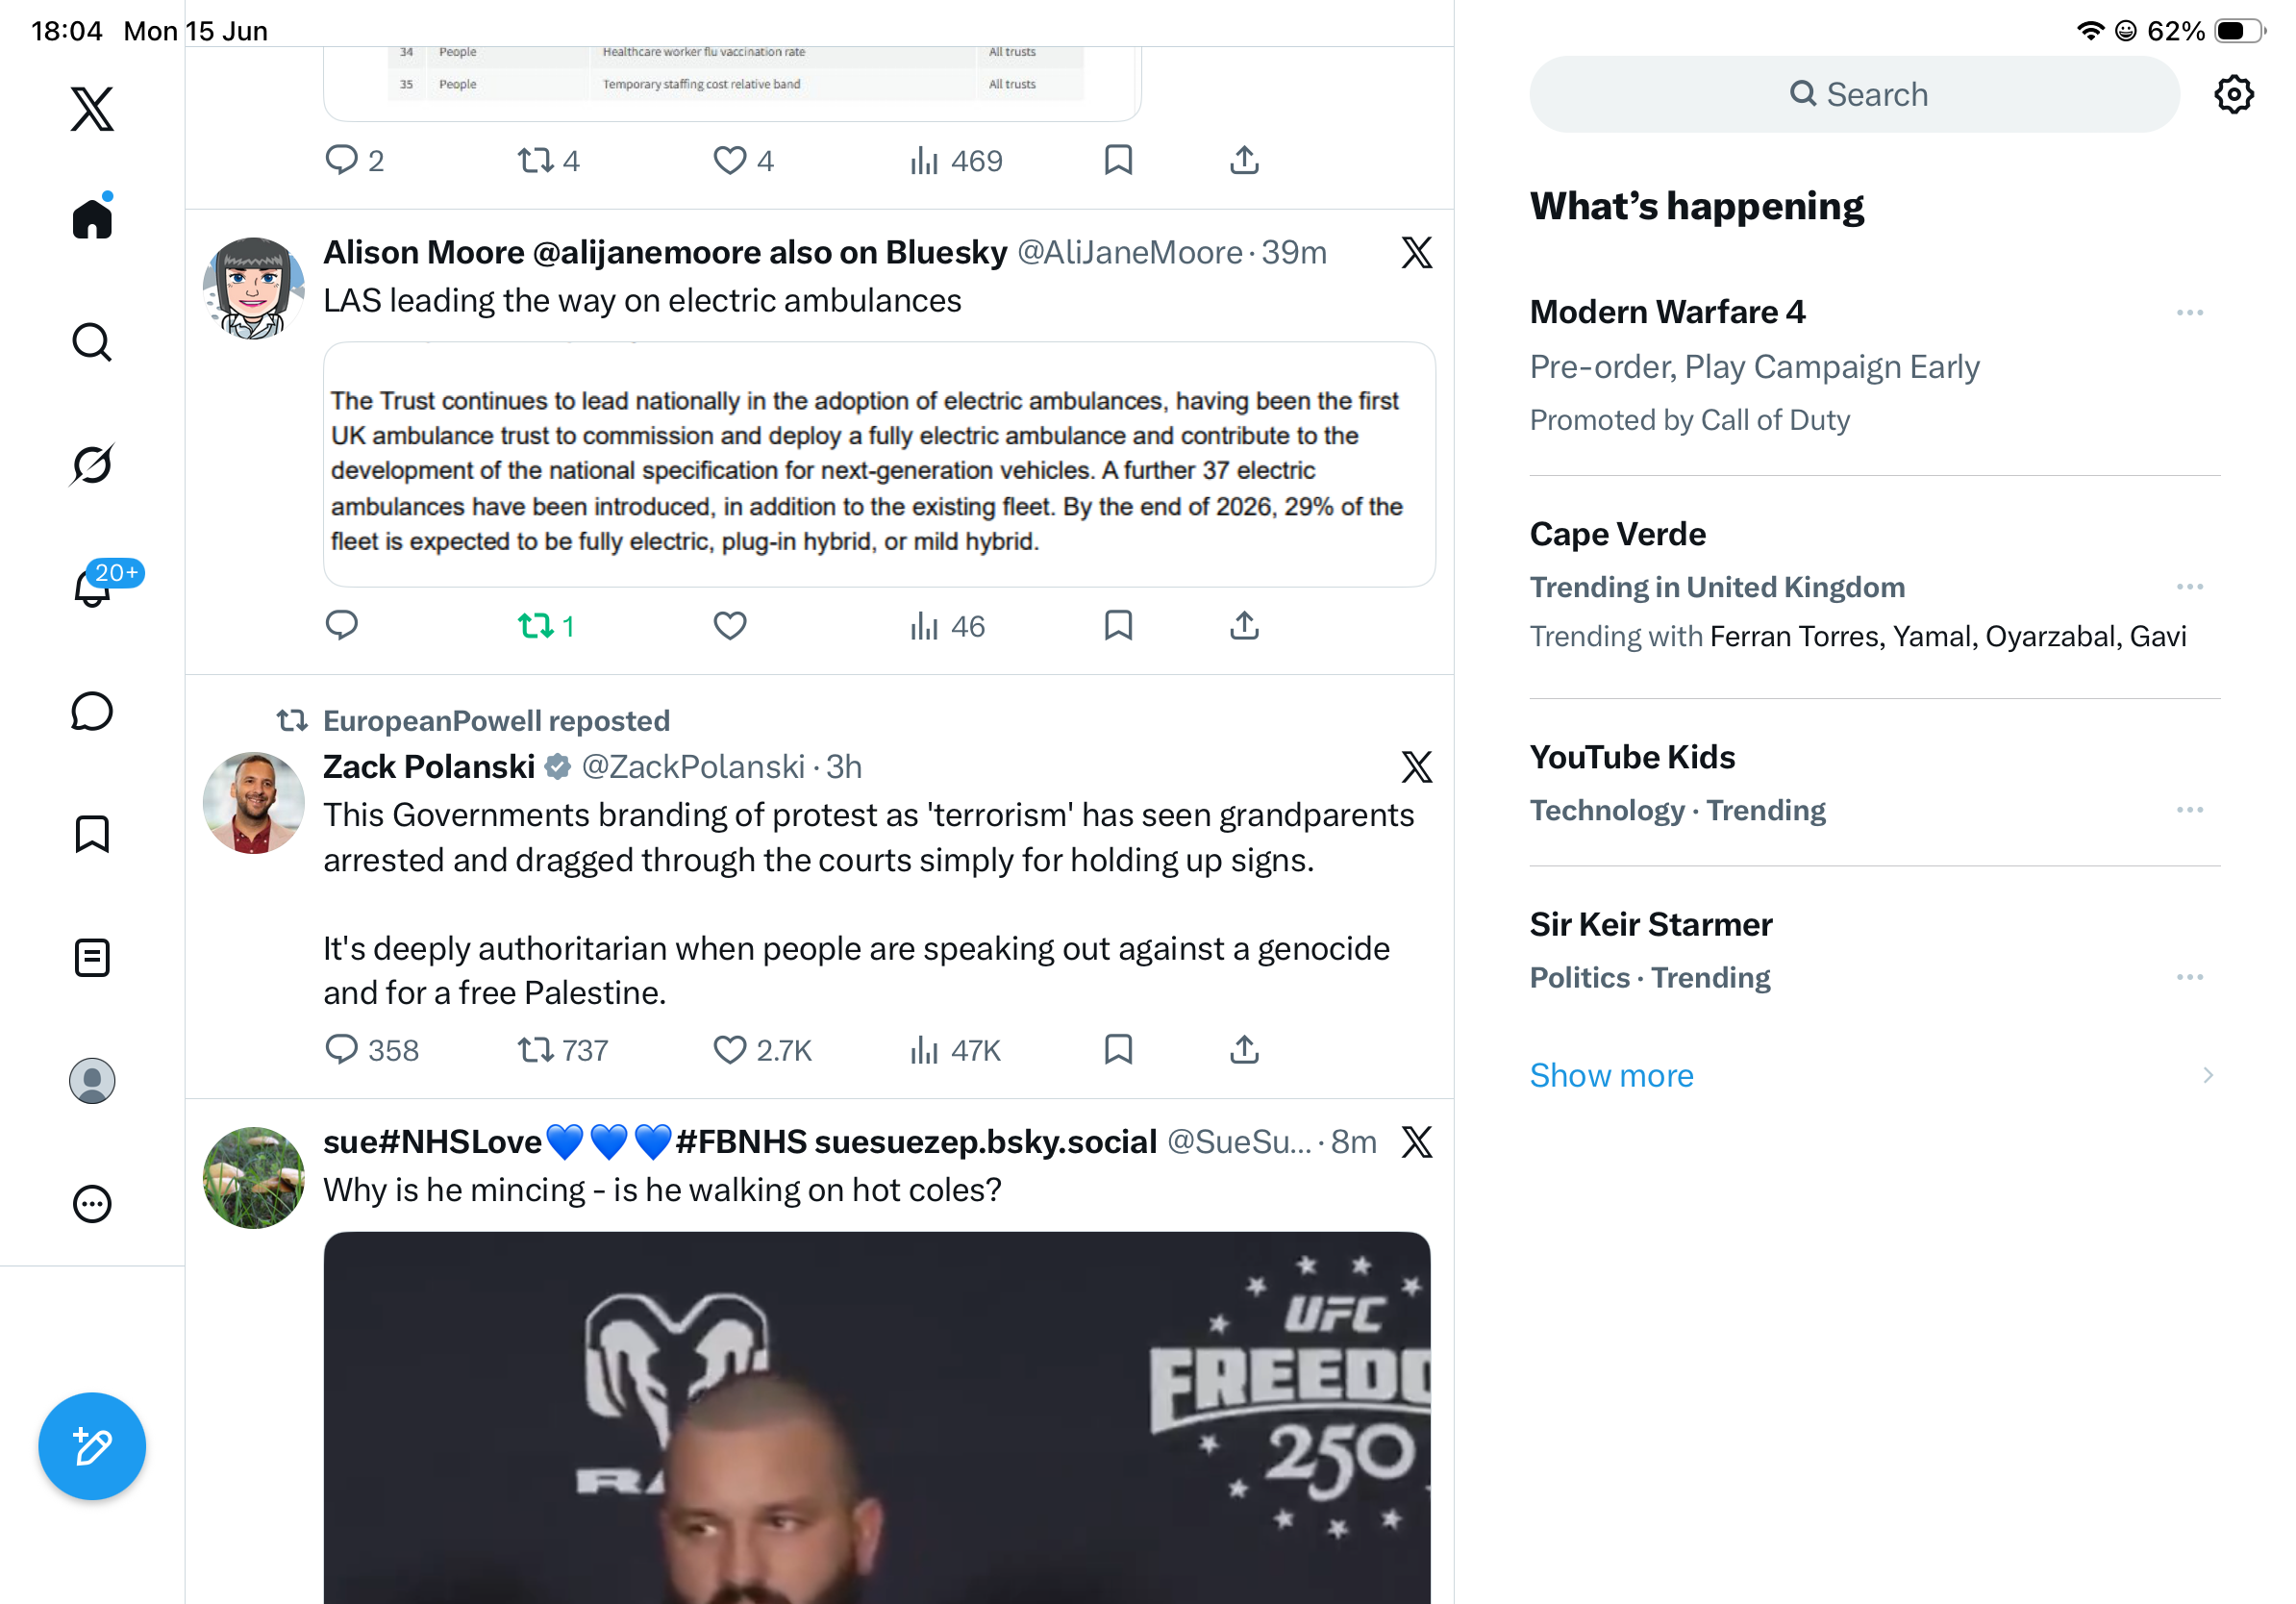Open the Home feed icon
Image resolution: width=2296 pixels, height=1604 pixels.
click(x=92, y=216)
